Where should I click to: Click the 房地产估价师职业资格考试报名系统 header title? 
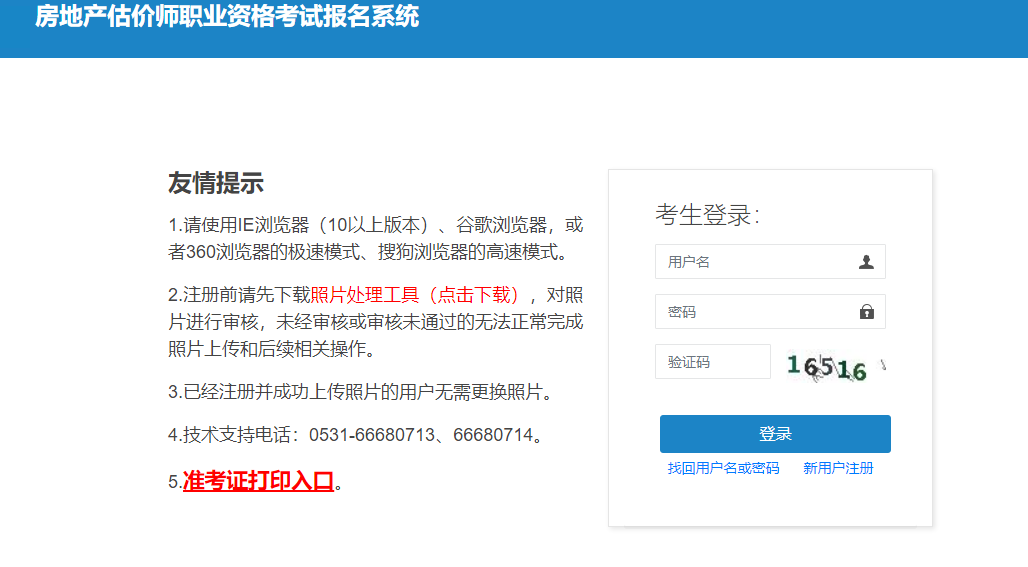[227, 17]
